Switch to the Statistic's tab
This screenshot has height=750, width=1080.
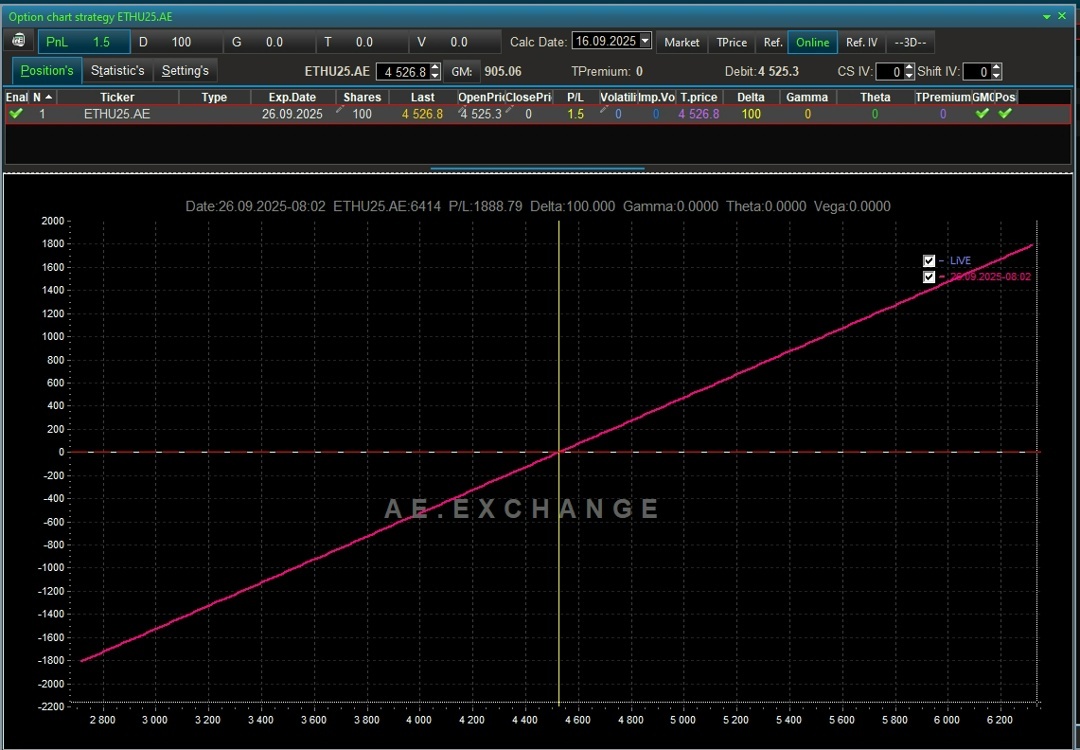[118, 70]
